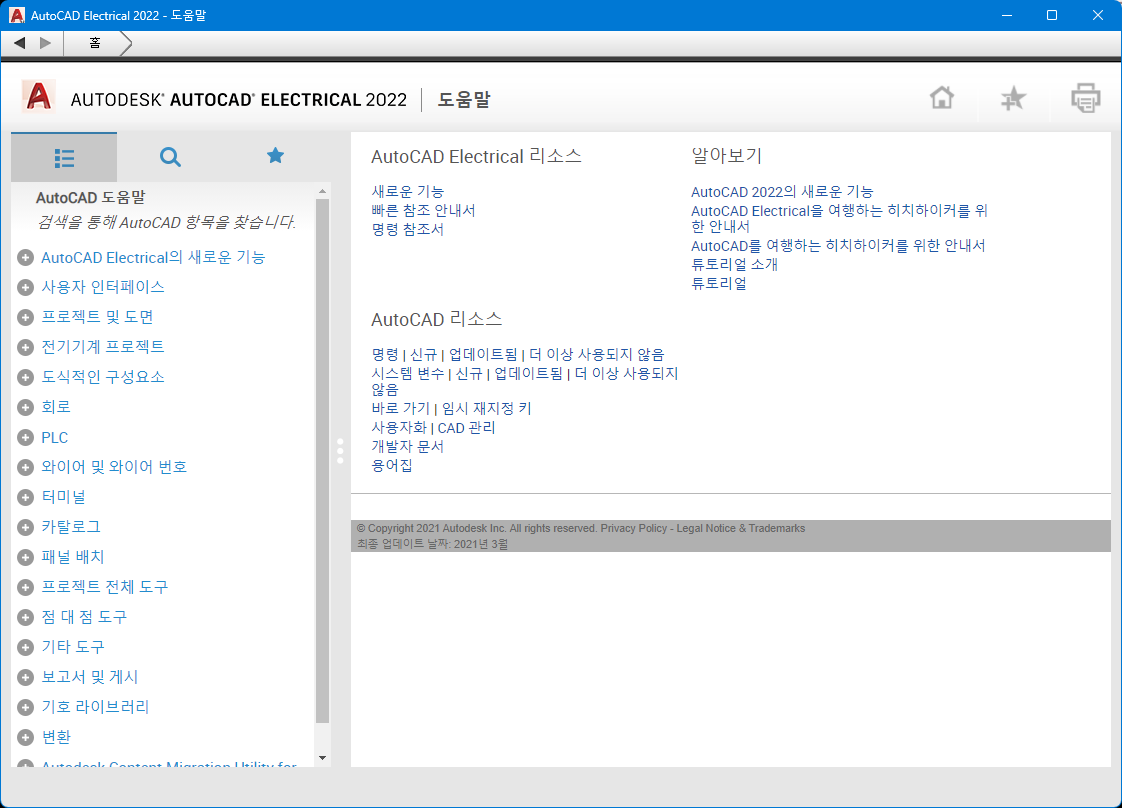This screenshot has height=808, width=1122.
Task: Open the 기호 라이브러리 topic
Action: [x=95, y=707]
